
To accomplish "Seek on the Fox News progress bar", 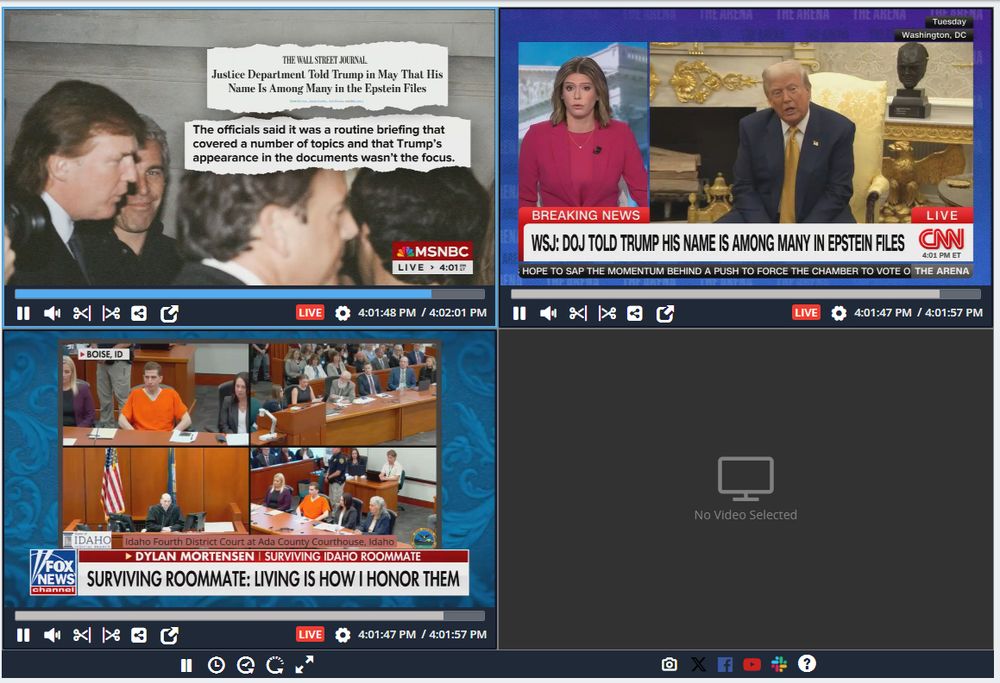I will pos(249,616).
